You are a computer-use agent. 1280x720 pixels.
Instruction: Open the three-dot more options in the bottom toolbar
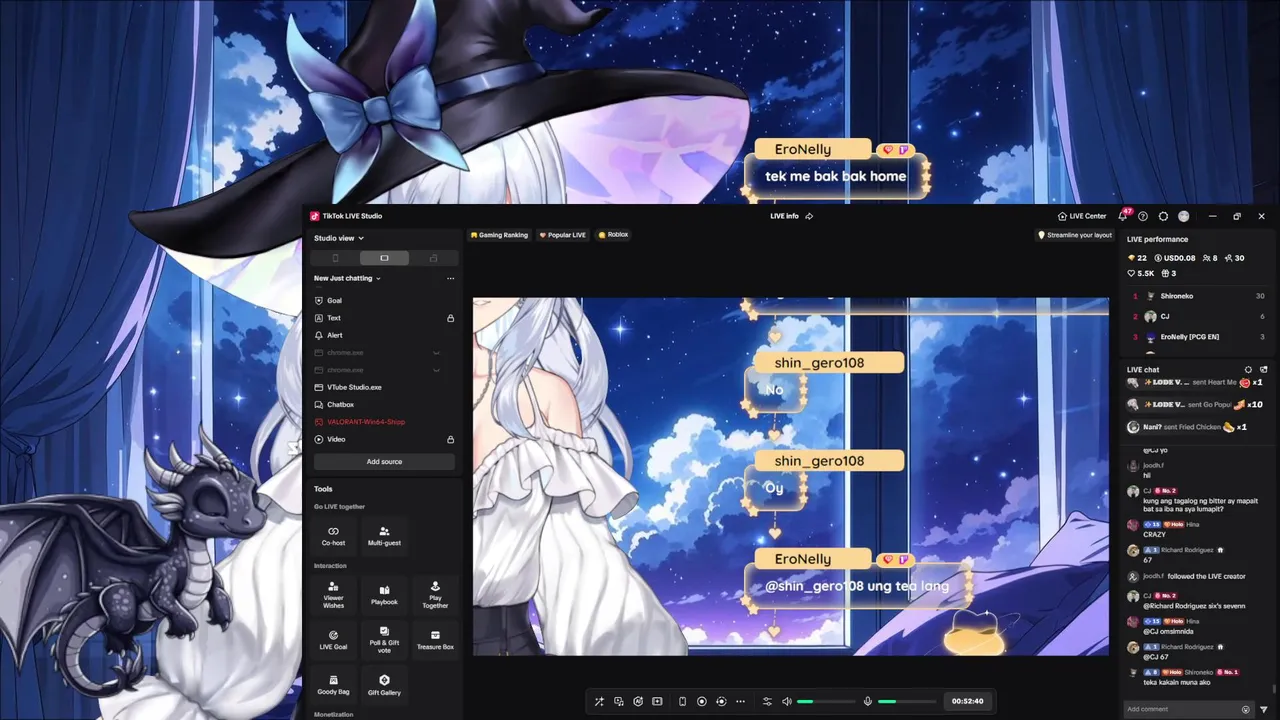740,701
